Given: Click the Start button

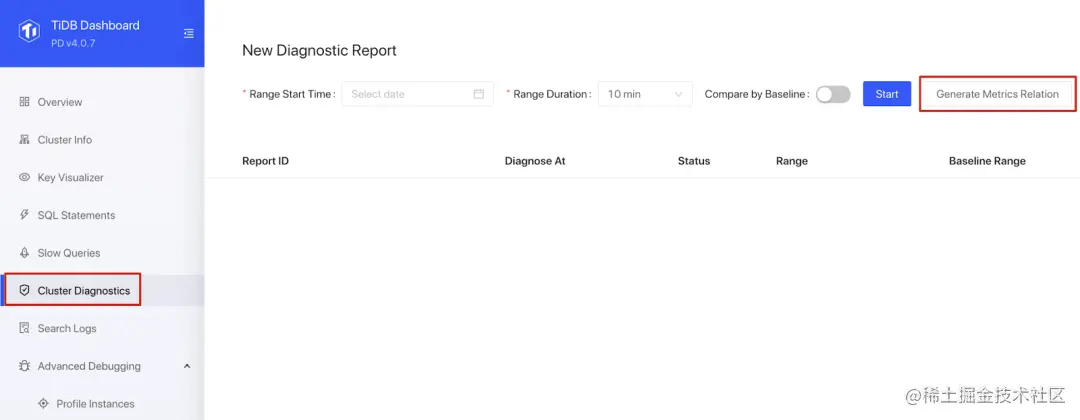Looking at the screenshot, I should (x=887, y=94).
